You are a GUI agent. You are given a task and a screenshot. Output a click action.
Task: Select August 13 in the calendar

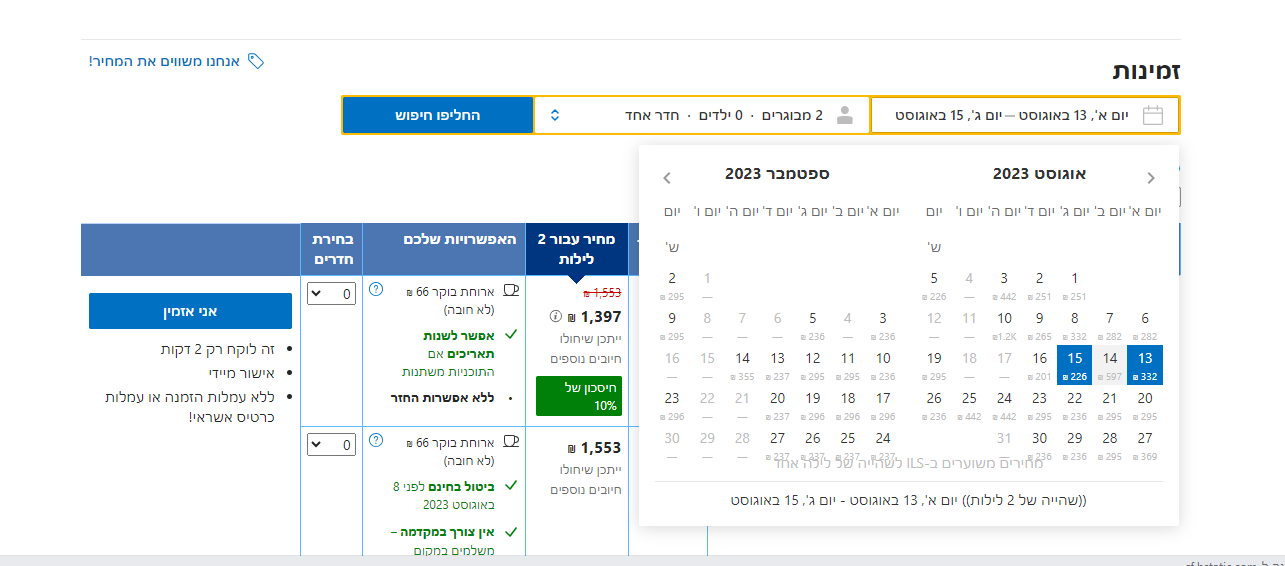point(1145,364)
